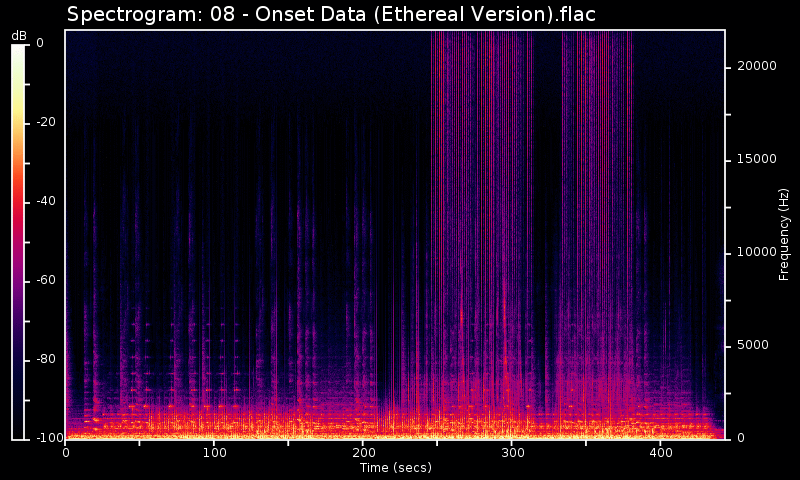Click the 400 mark on the time axis

pyautogui.click(x=660, y=453)
